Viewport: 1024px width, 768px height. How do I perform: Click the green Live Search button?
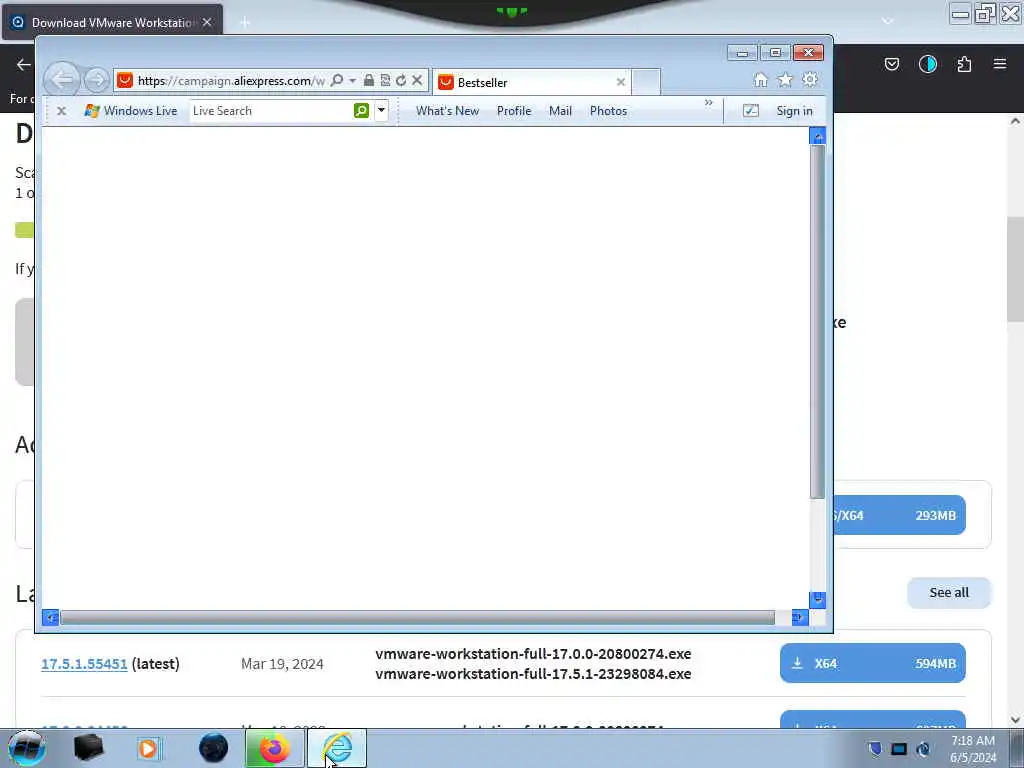click(x=361, y=111)
